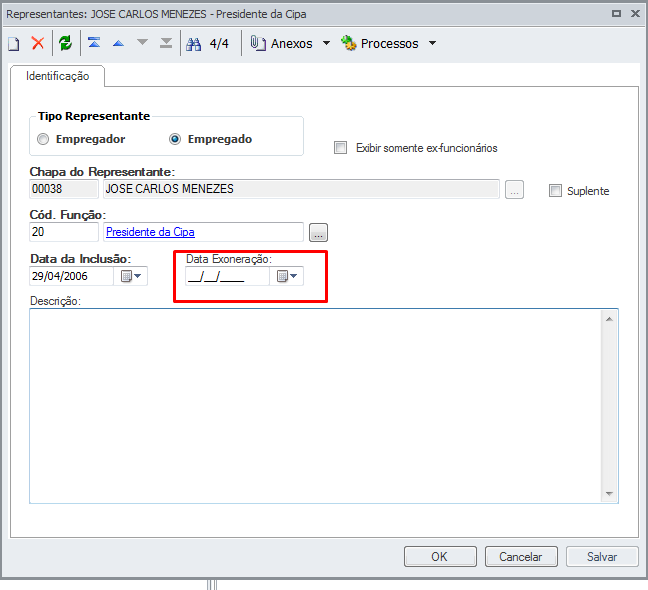
Task: Expand the Processos dropdown arrow
Action: click(433, 43)
